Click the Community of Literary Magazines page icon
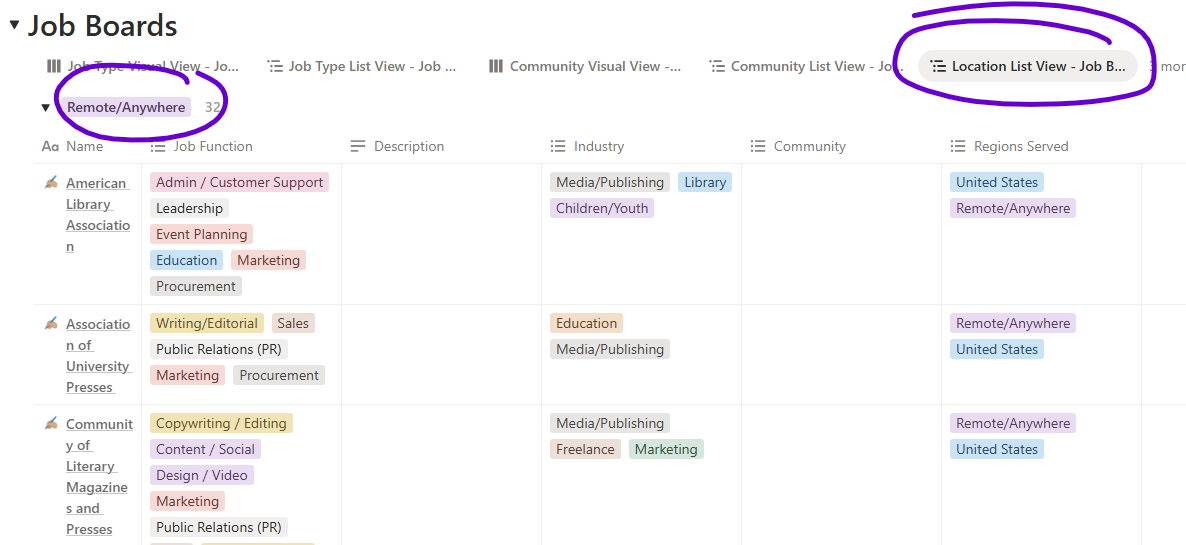 pyautogui.click(x=51, y=423)
